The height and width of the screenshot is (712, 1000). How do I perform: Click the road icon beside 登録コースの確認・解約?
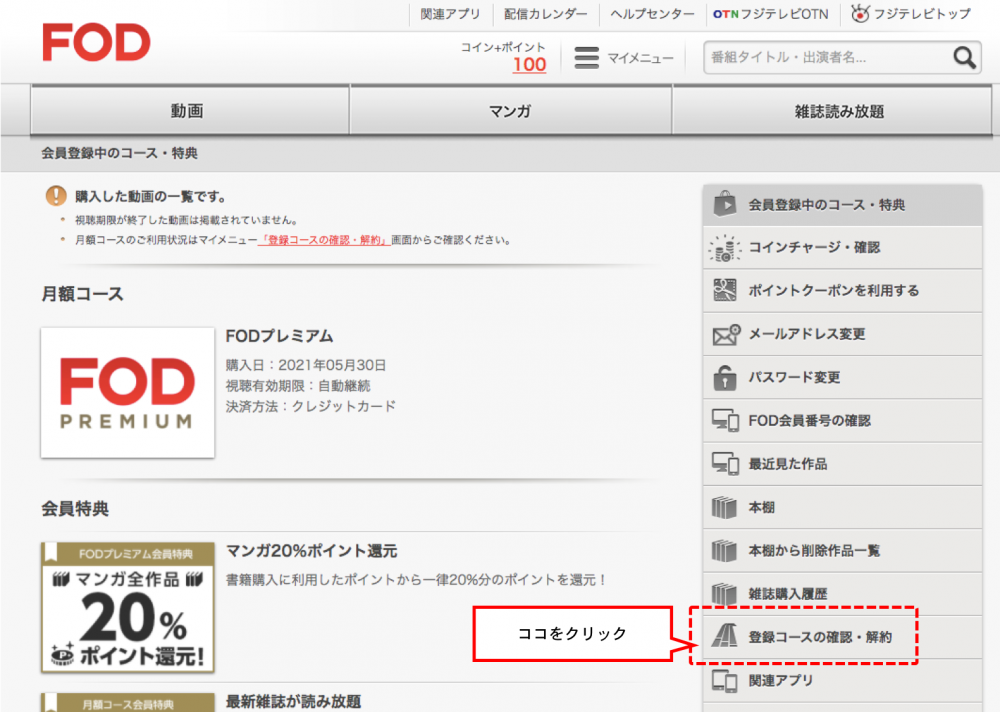coord(724,636)
